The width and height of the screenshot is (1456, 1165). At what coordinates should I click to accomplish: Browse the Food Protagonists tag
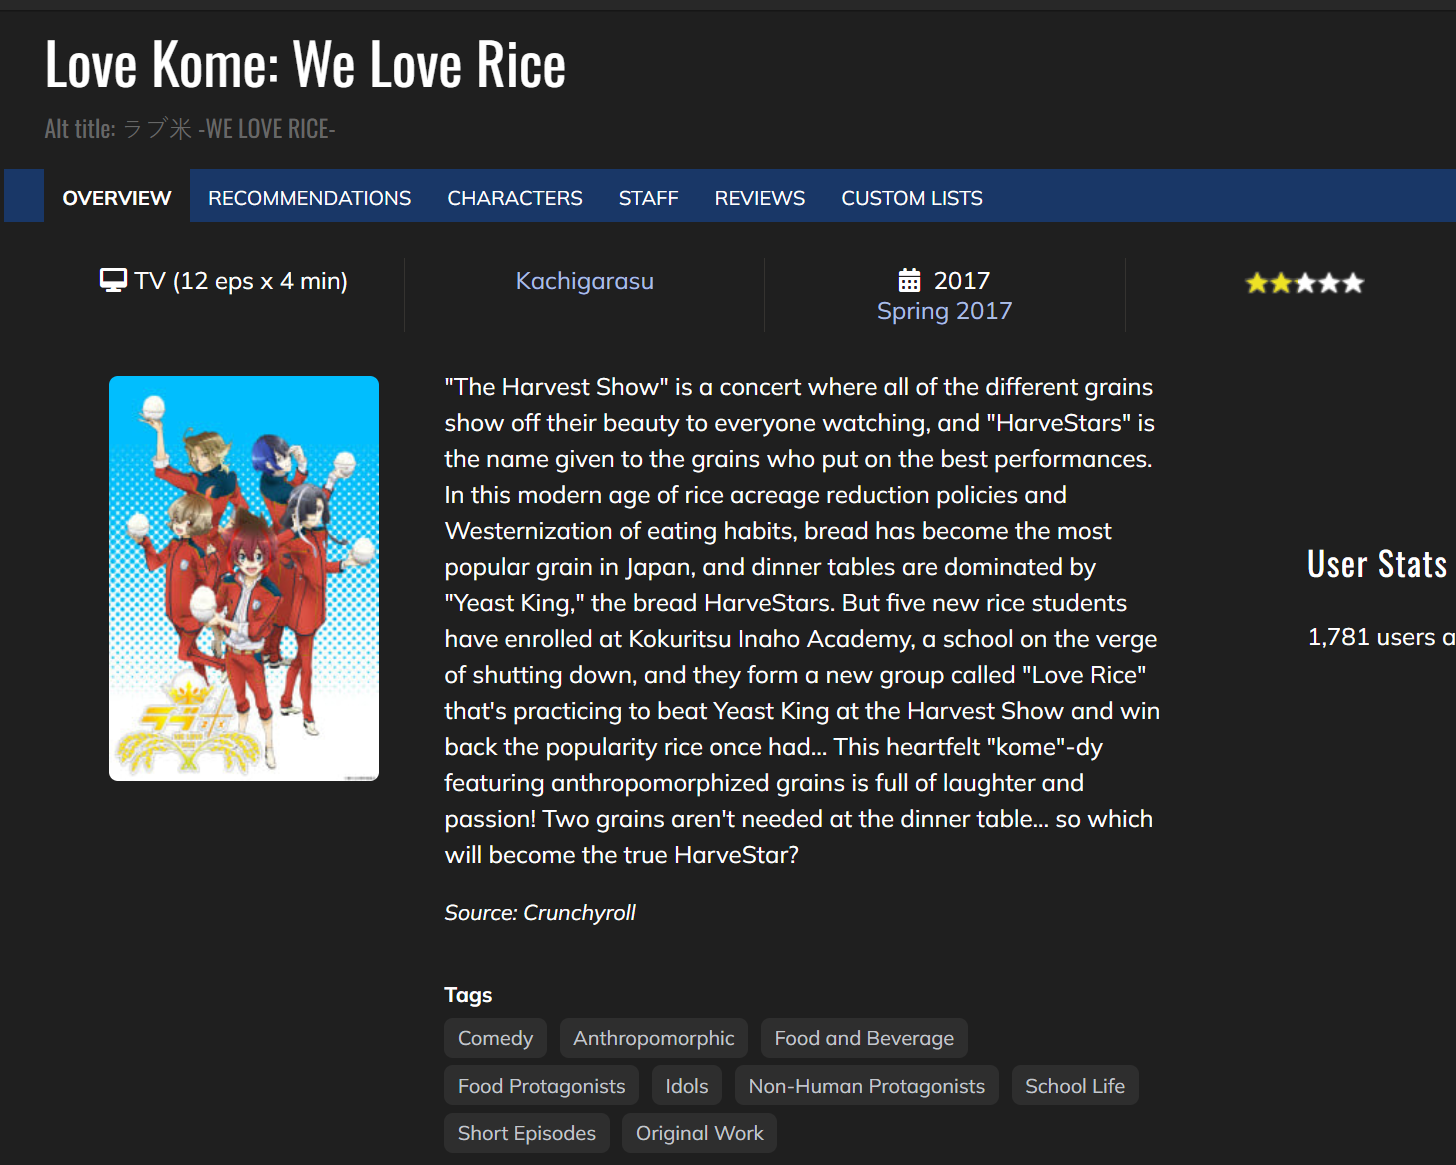541,1086
